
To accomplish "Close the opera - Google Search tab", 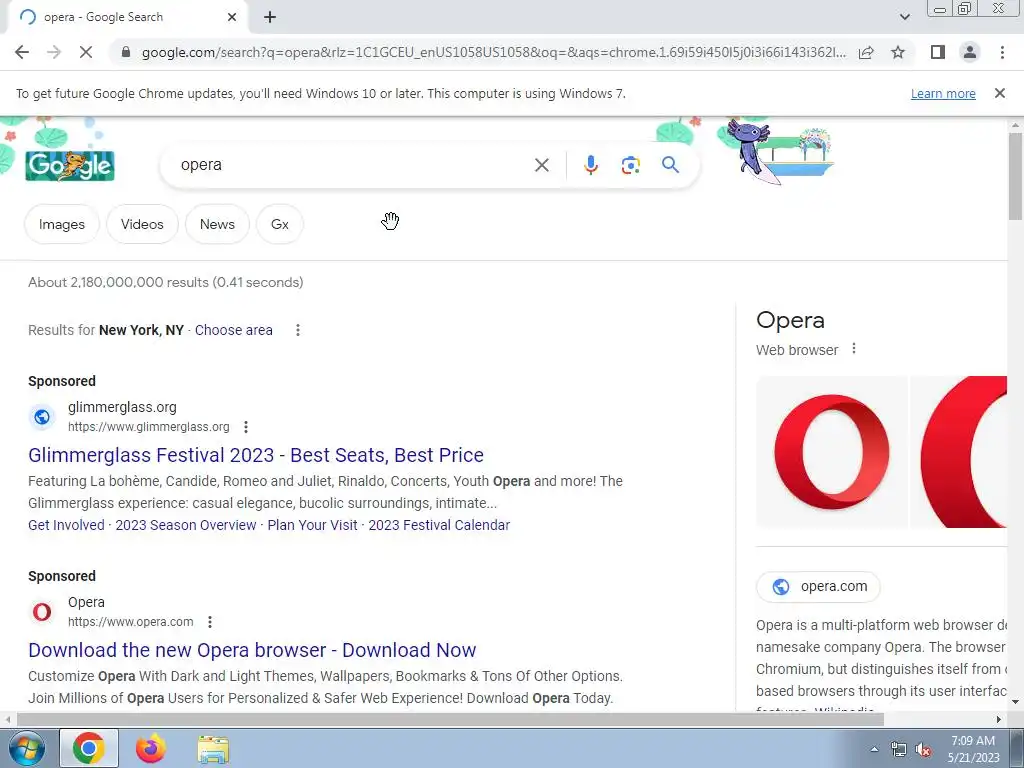I will (x=232, y=17).
